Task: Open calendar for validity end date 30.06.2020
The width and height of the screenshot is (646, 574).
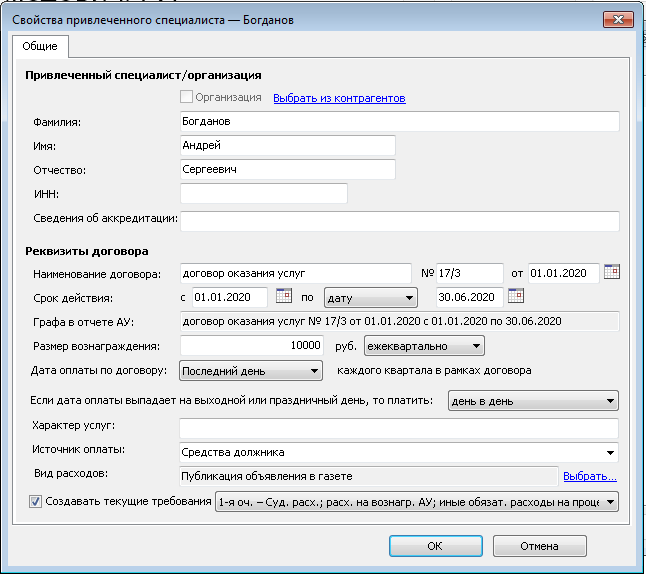Action: pyautogui.click(x=516, y=296)
